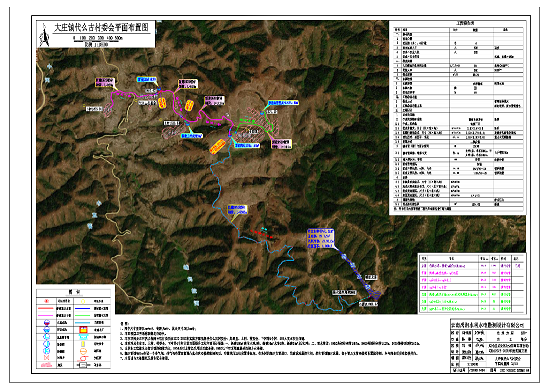Click the pink hatched area symbol in legend
Image resolution: width=549 pixels, height=389 pixels.
(x=46, y=365)
